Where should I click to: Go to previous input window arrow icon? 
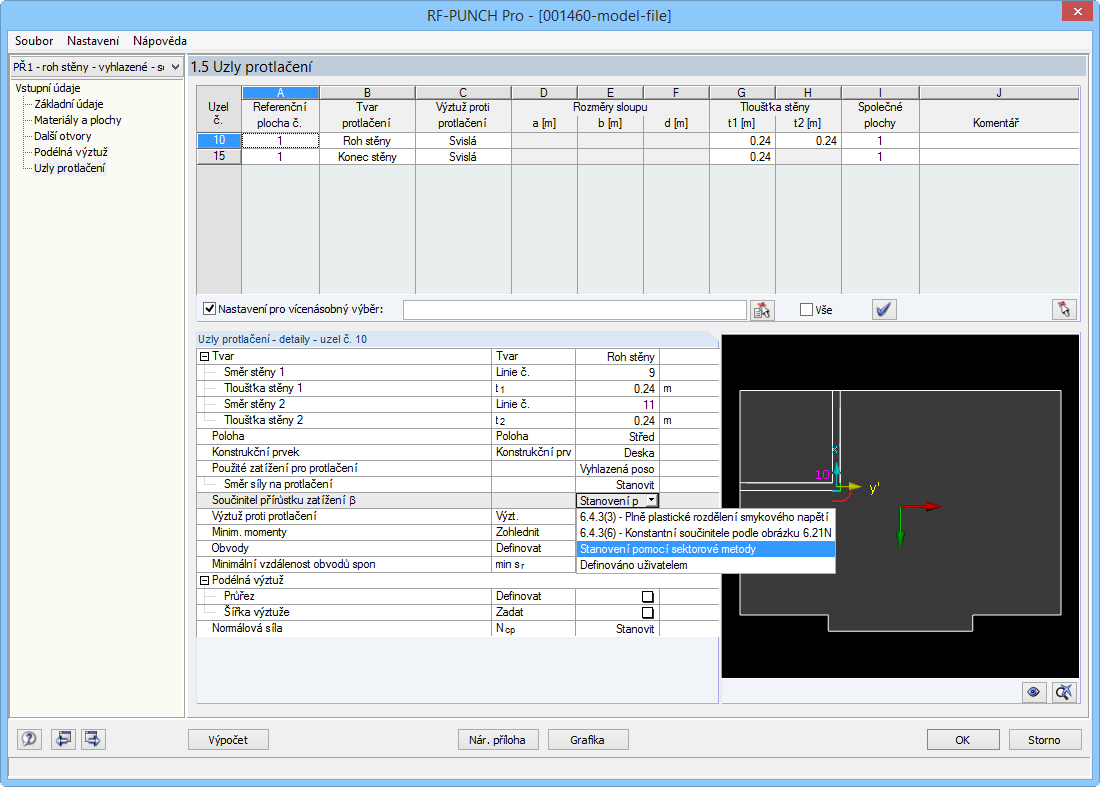coord(63,739)
